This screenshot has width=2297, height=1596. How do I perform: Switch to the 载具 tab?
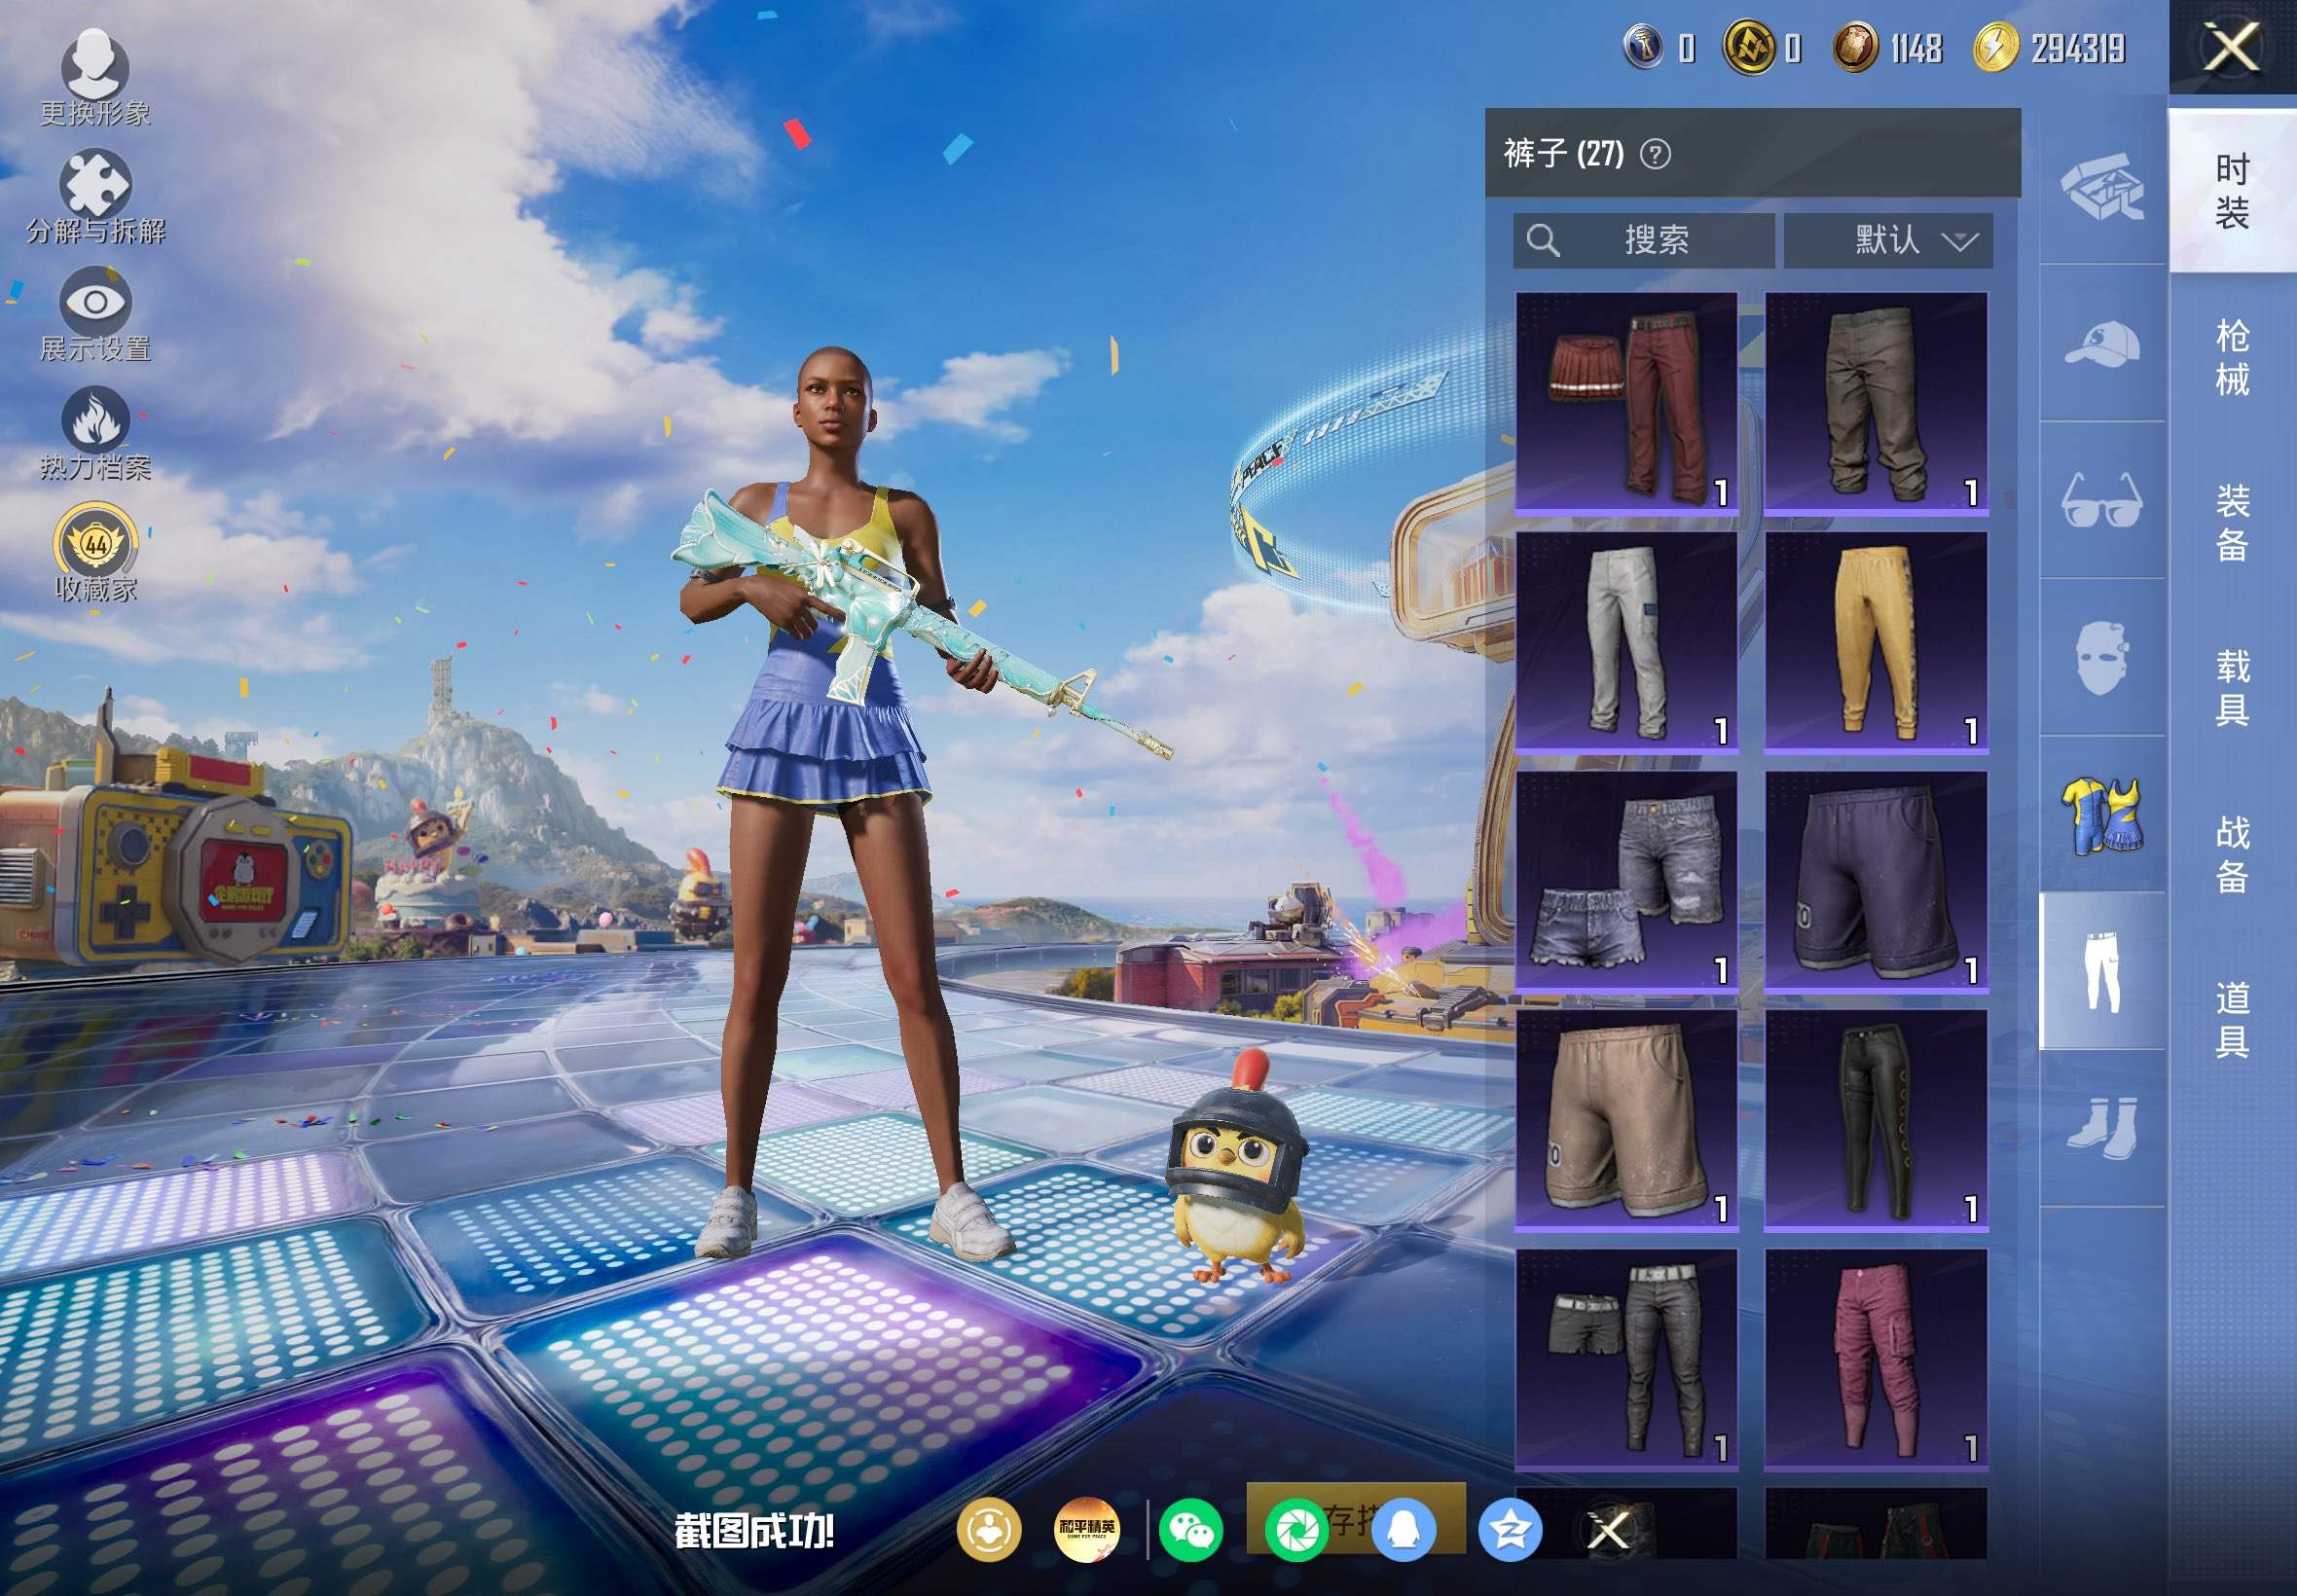click(x=2232, y=688)
